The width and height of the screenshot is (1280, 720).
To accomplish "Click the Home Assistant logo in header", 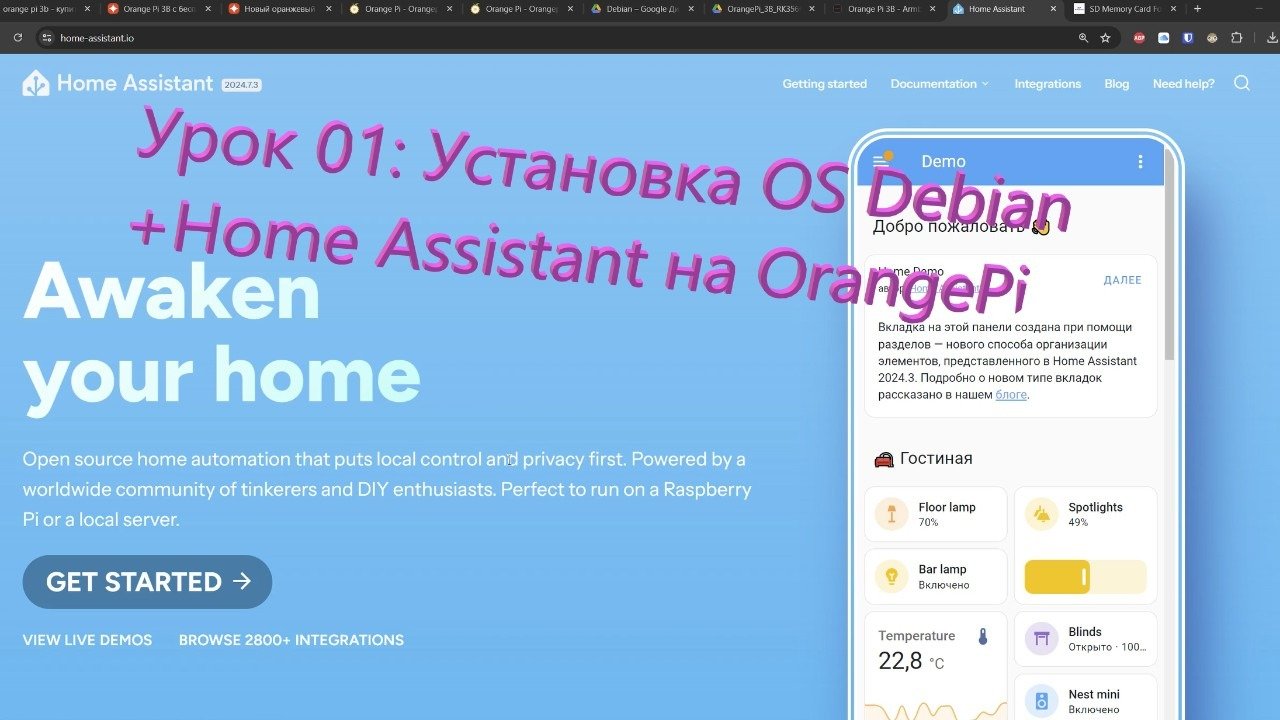I will click(118, 83).
